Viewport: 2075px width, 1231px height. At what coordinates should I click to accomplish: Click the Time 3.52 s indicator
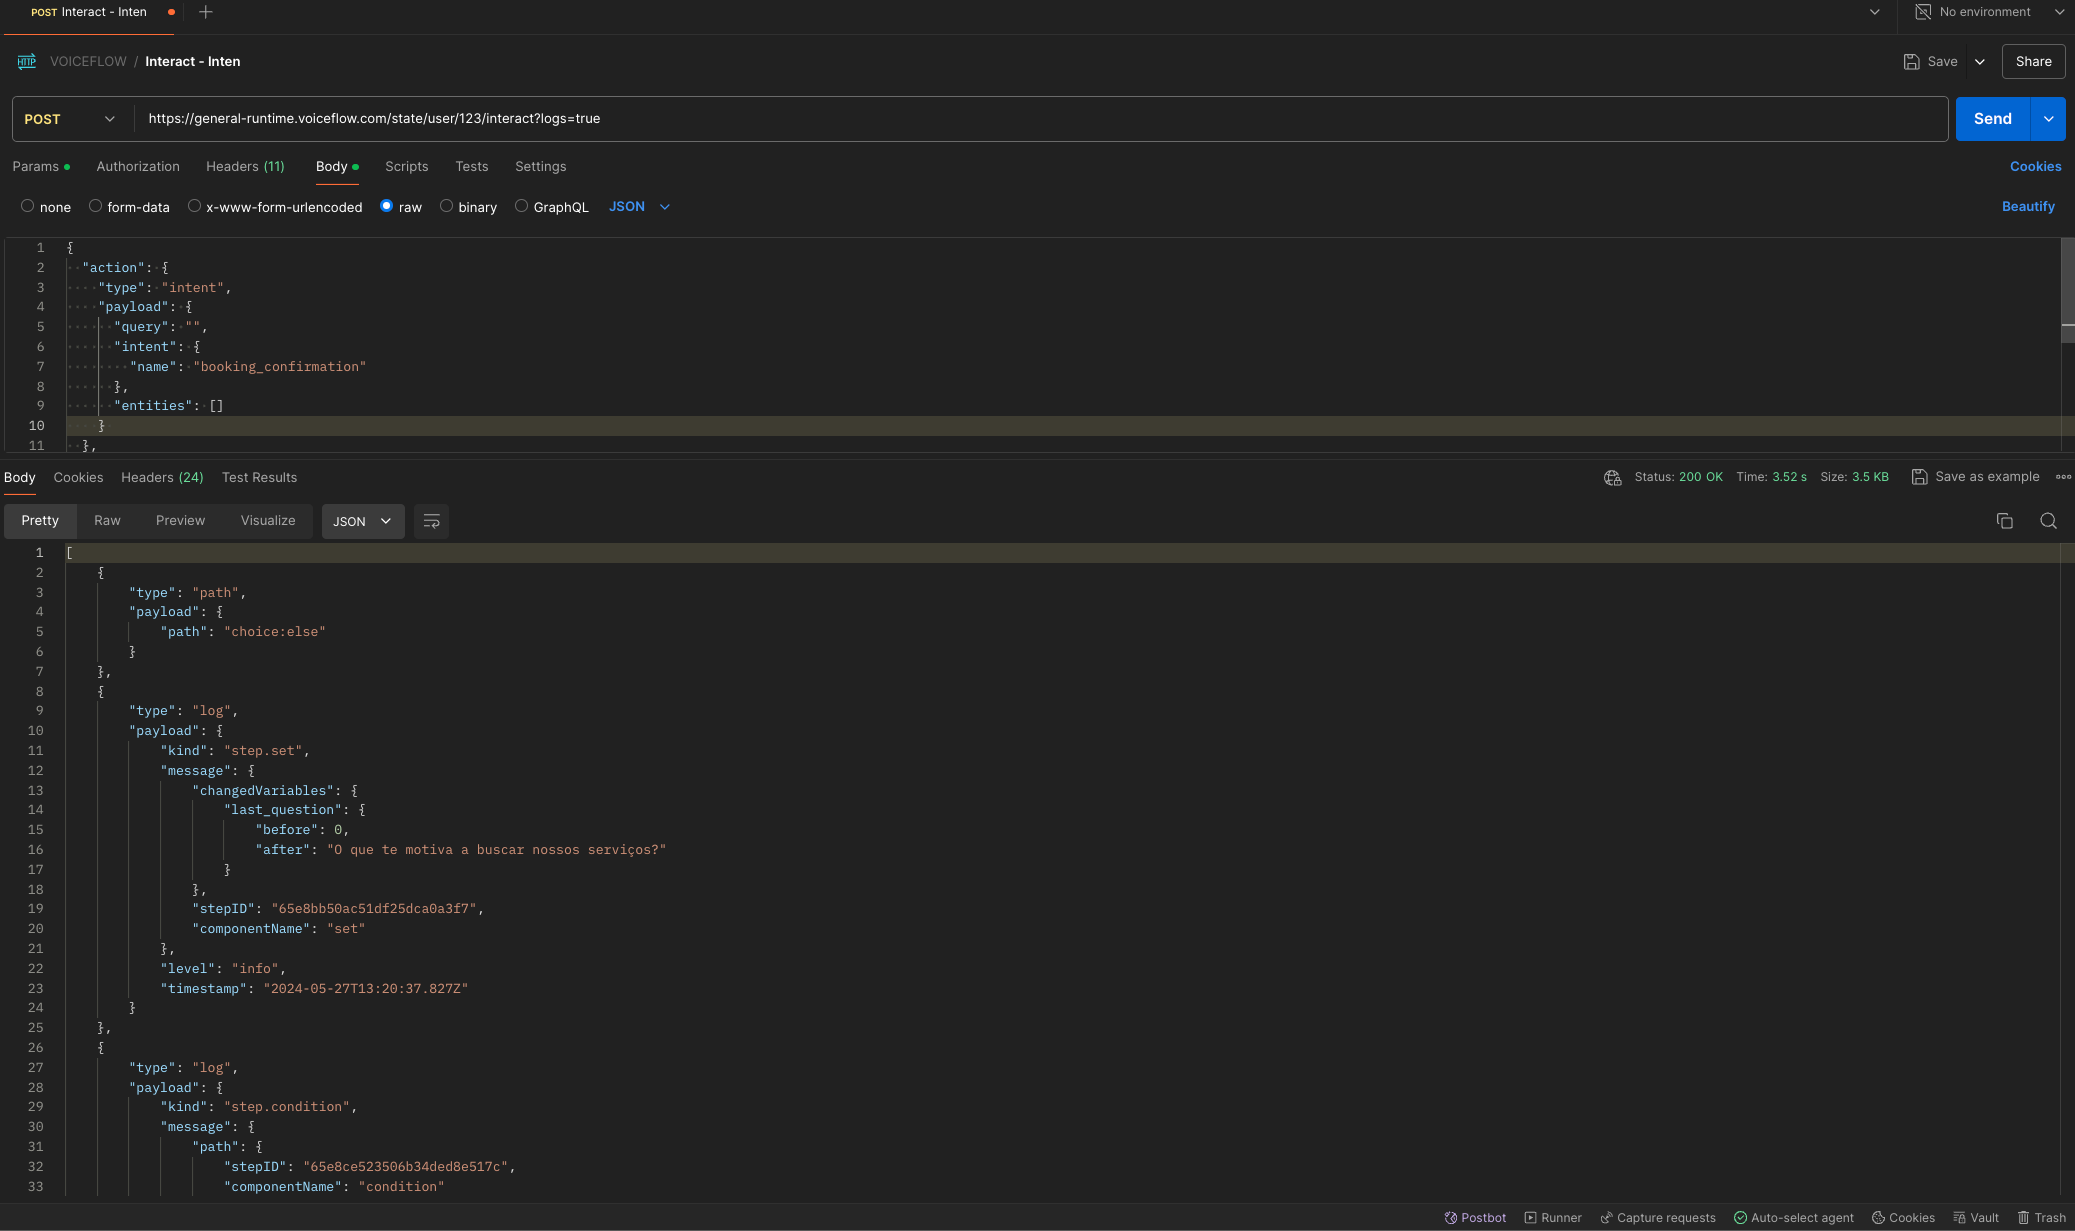point(1771,477)
